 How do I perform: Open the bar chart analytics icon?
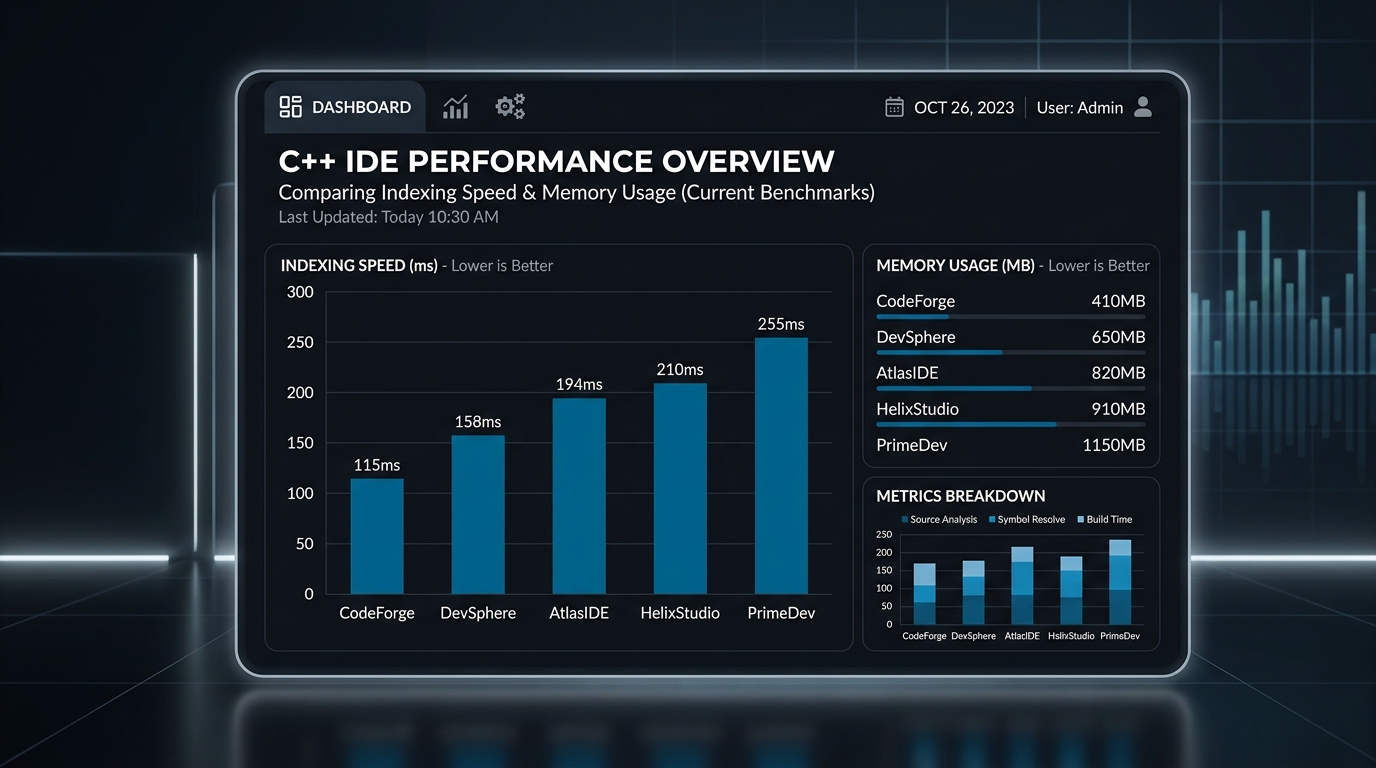pyautogui.click(x=455, y=107)
